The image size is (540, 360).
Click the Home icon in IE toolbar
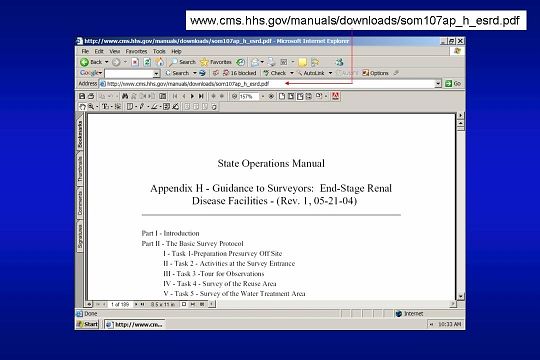pyautogui.click(x=159, y=62)
